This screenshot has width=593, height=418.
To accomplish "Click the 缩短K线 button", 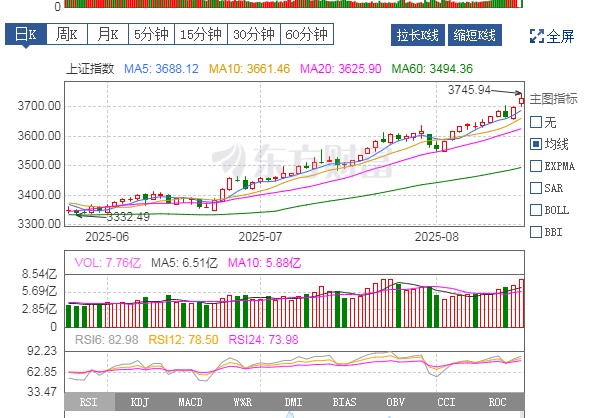I will tap(475, 35).
